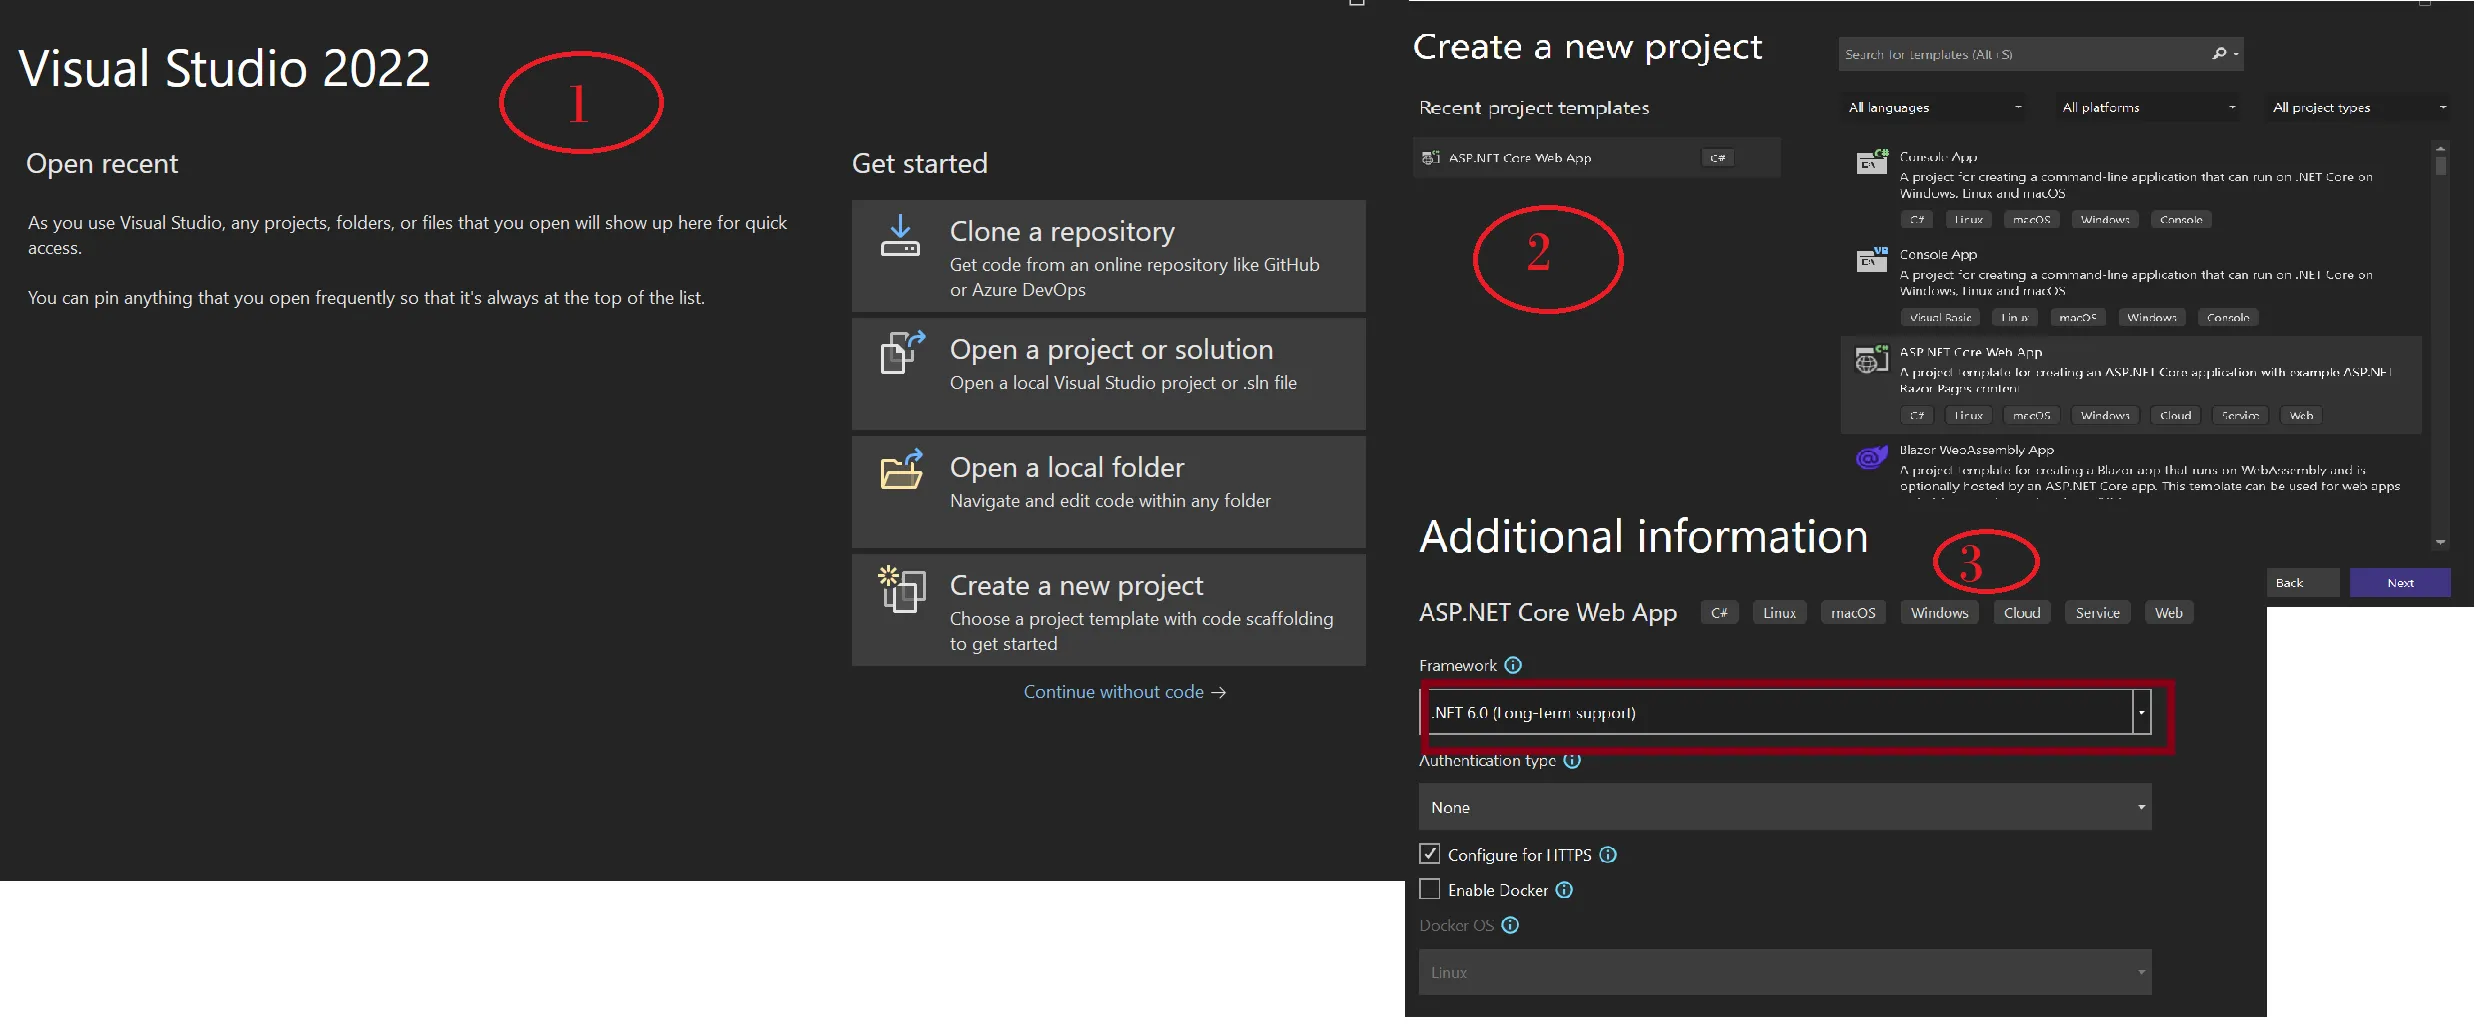The image size is (2480, 1026).
Task: Click the Blazor WebAssembly App template icon
Action: coord(1871,458)
